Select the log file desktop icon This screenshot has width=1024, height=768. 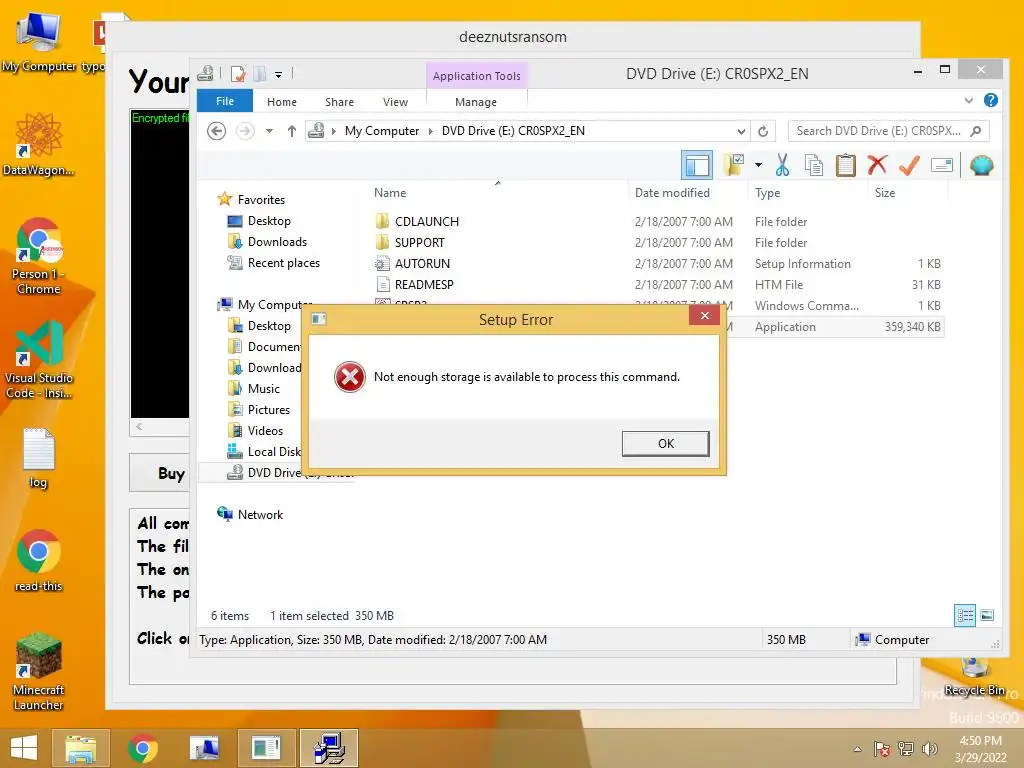(x=39, y=458)
